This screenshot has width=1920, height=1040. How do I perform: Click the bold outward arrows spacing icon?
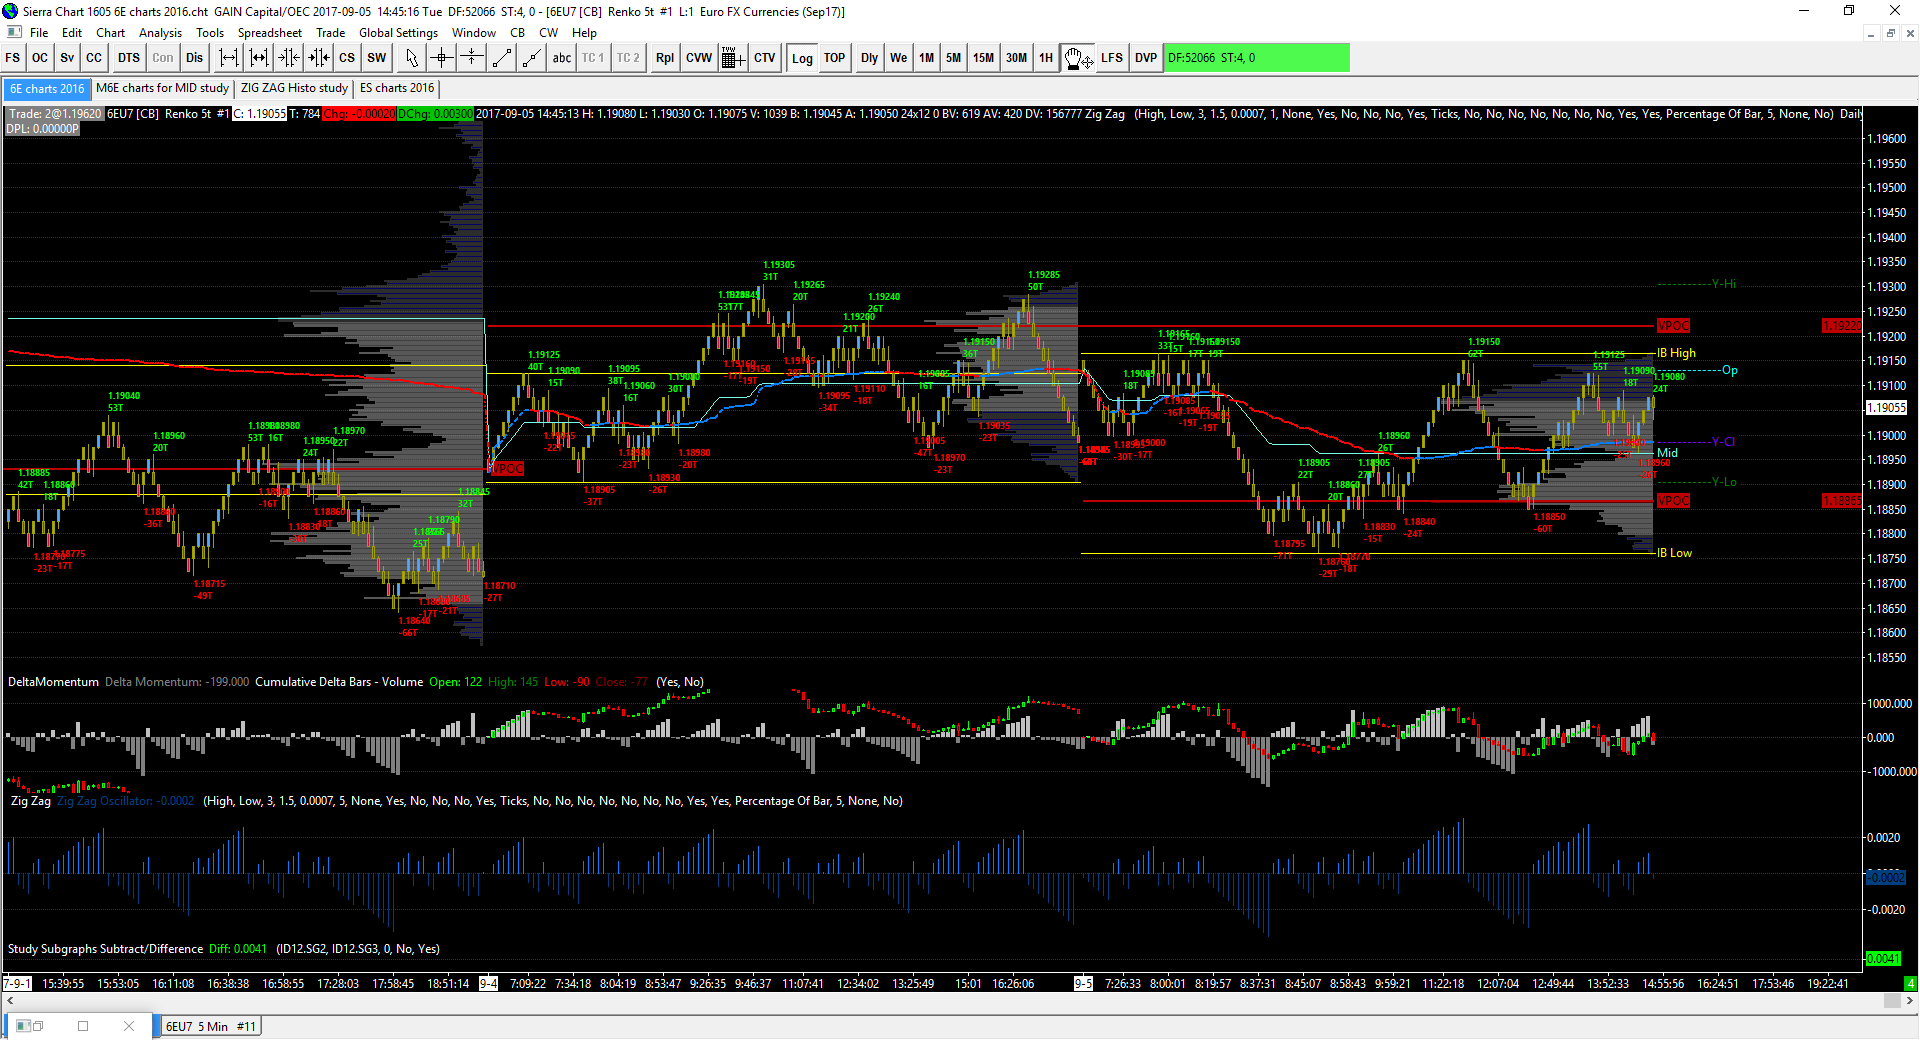[x=258, y=58]
